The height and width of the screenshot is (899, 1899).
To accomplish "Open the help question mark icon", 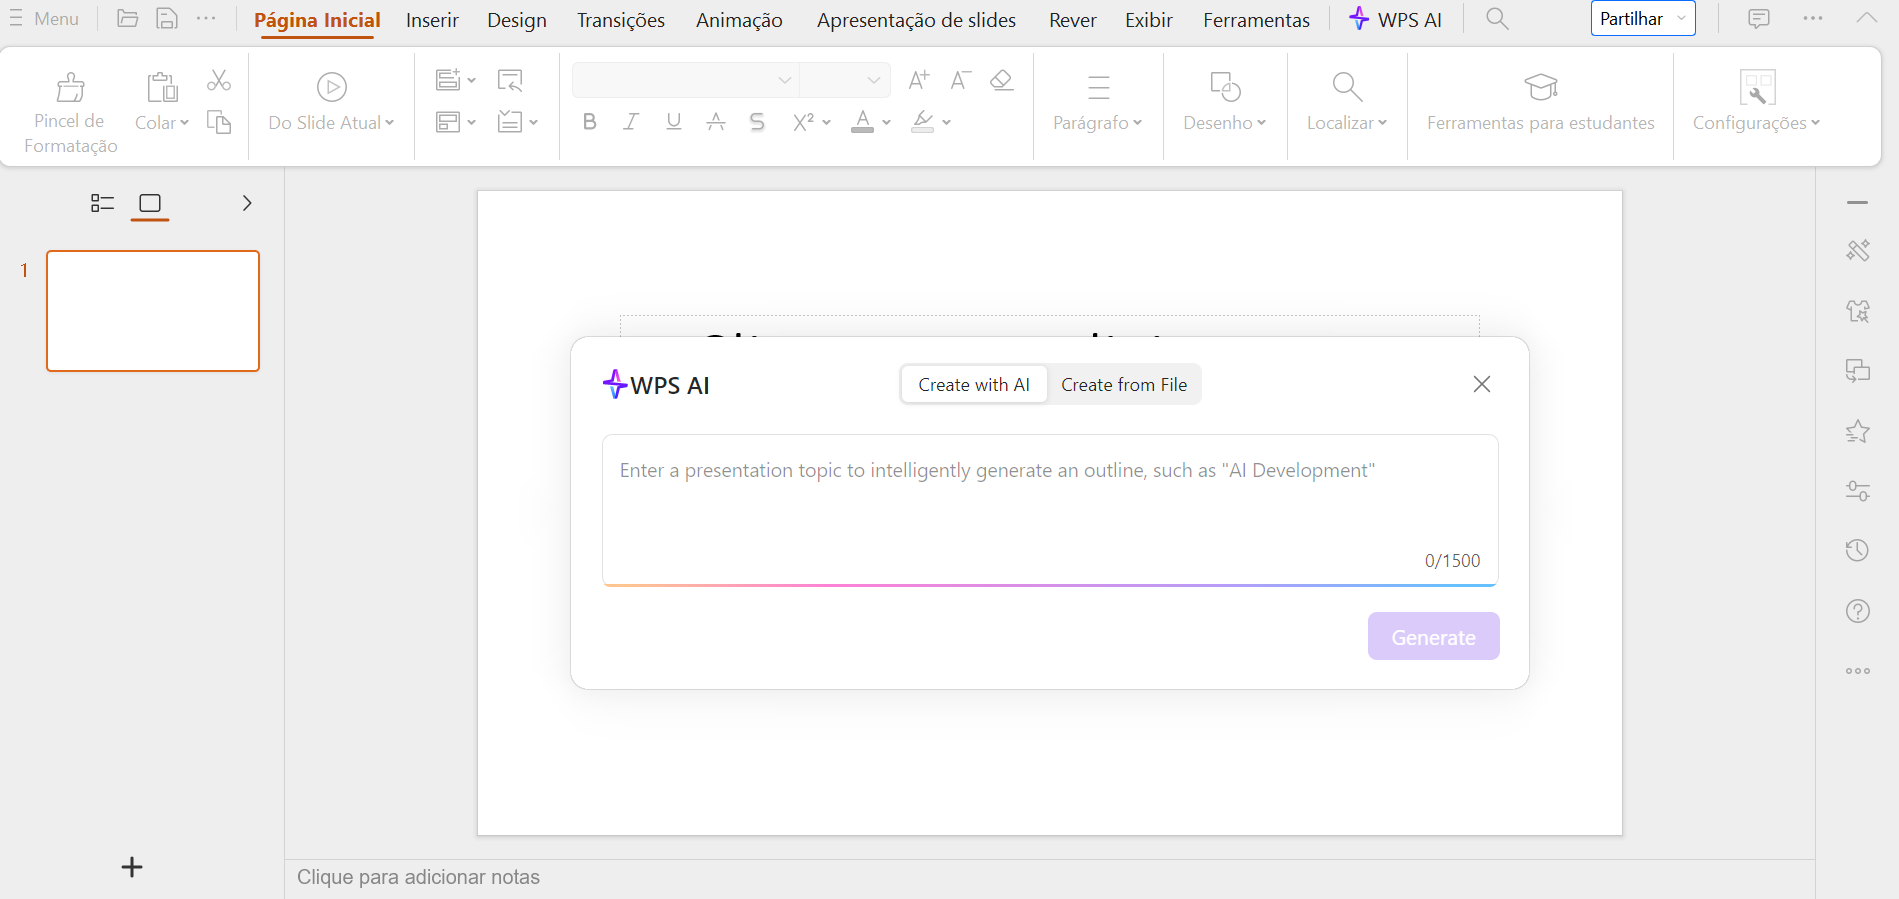I will click(x=1857, y=611).
